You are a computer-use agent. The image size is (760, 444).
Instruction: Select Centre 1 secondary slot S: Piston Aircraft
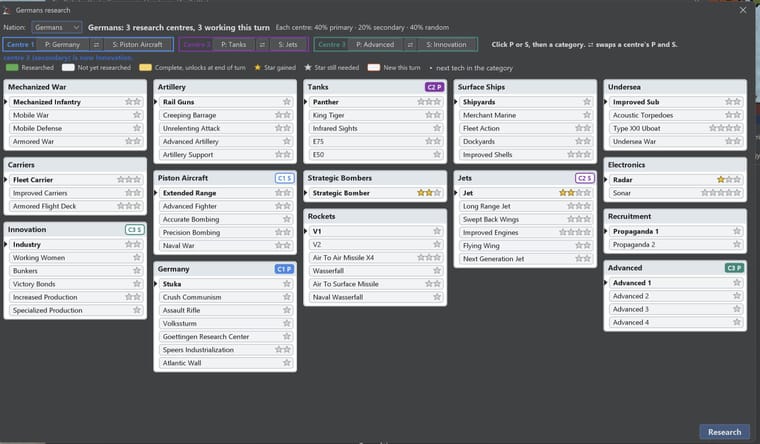tap(137, 45)
